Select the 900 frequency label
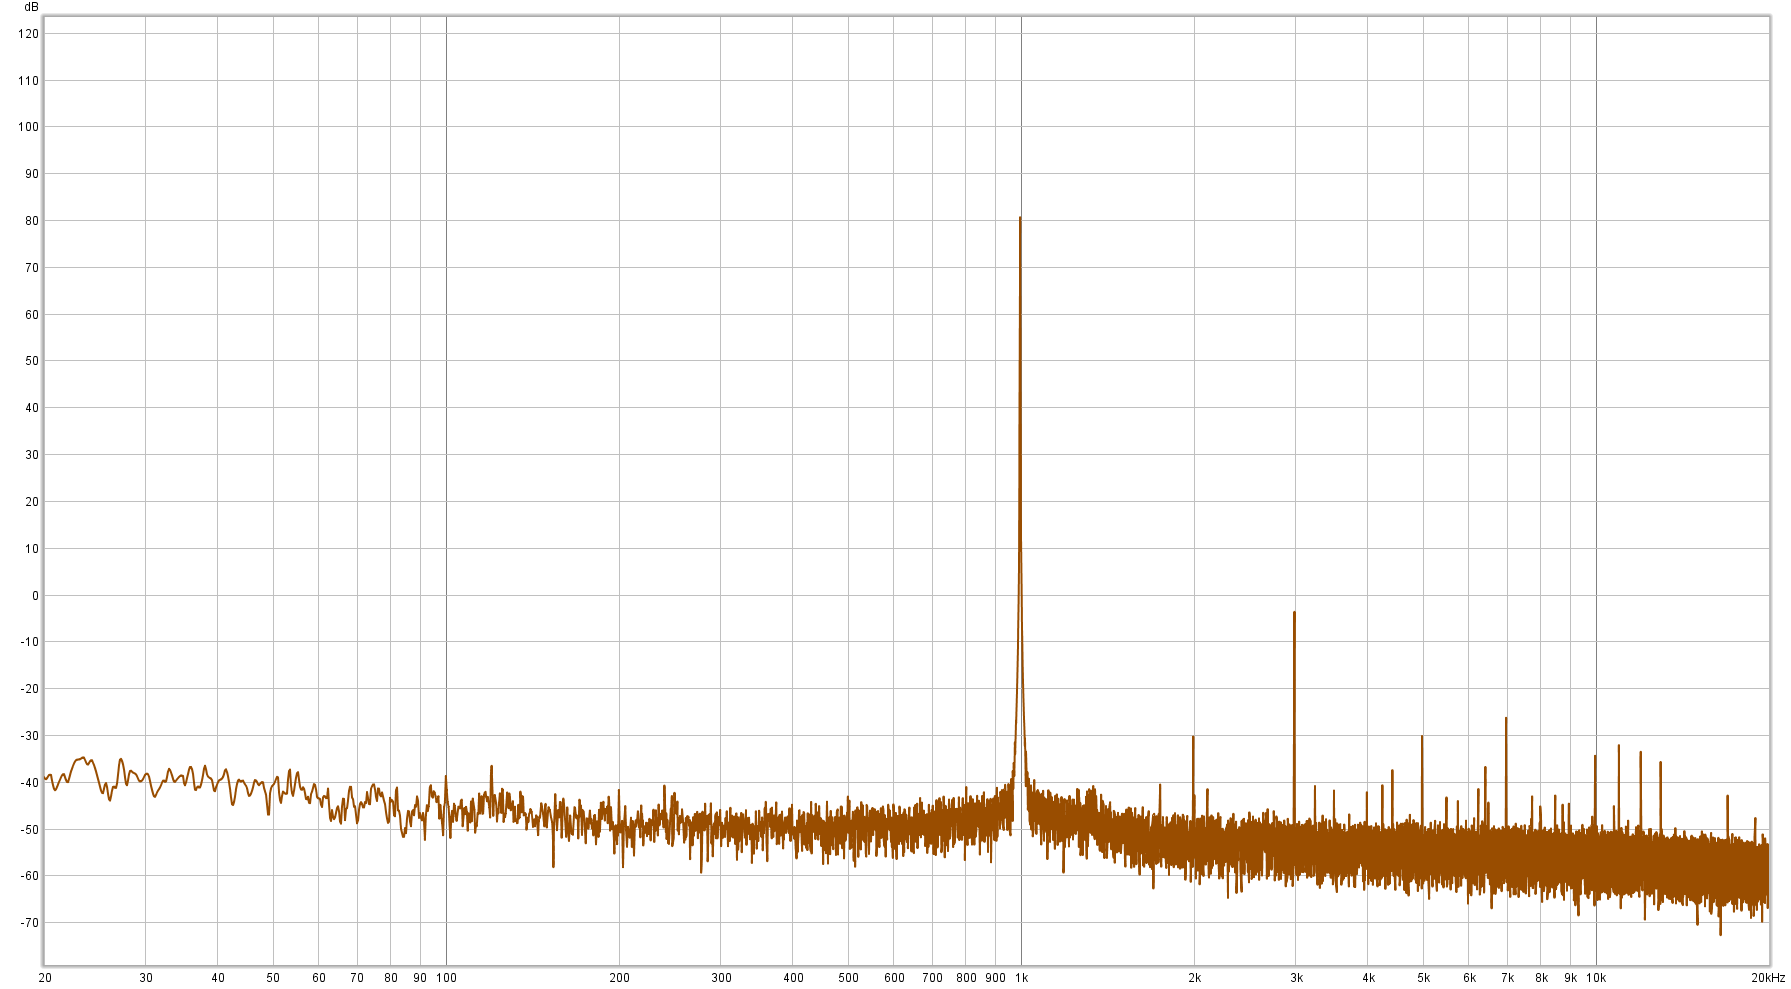Viewport: 1791px width, 989px height. tap(995, 978)
